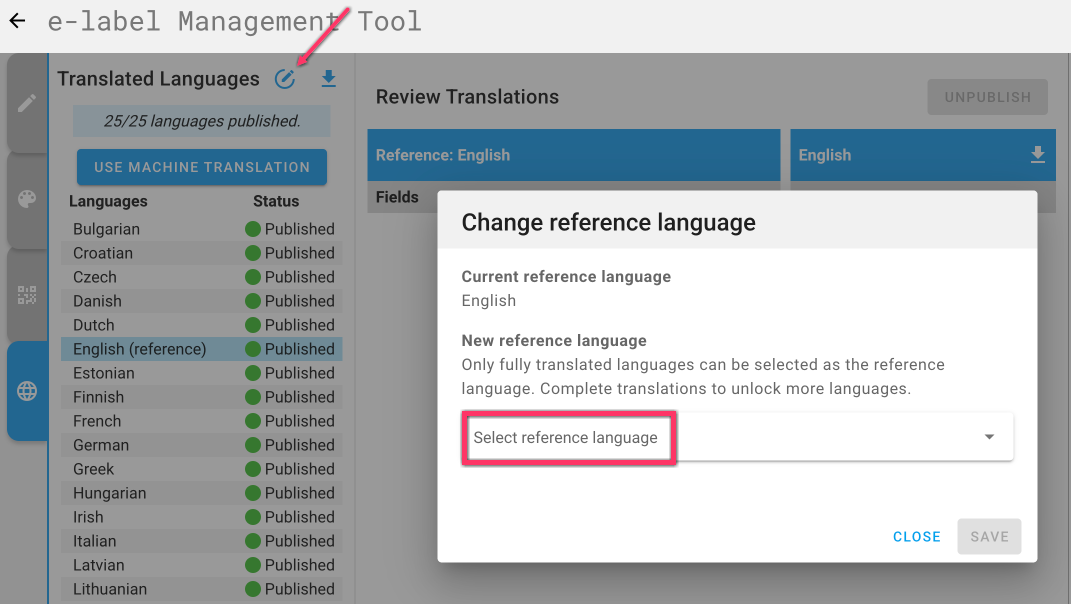
Task: Click the Save button in dialog
Action: click(989, 537)
